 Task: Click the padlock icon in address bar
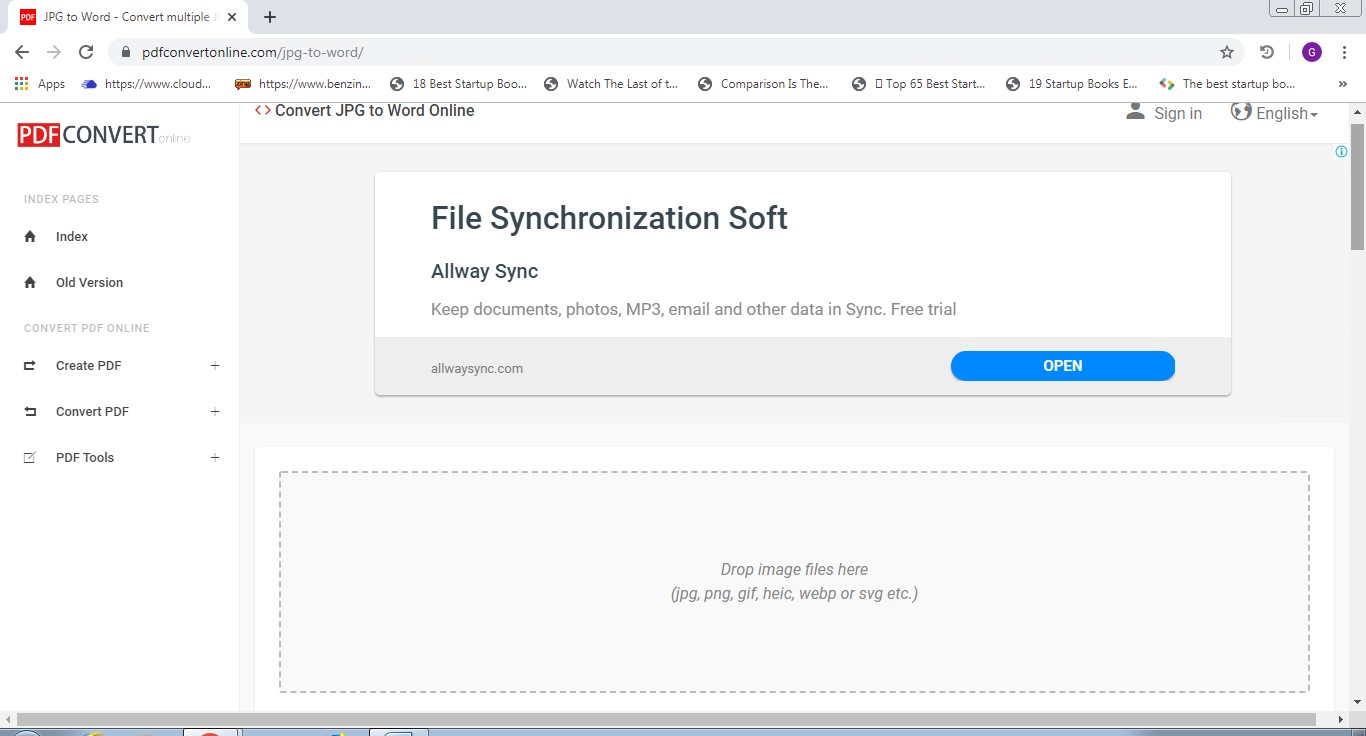(x=126, y=52)
